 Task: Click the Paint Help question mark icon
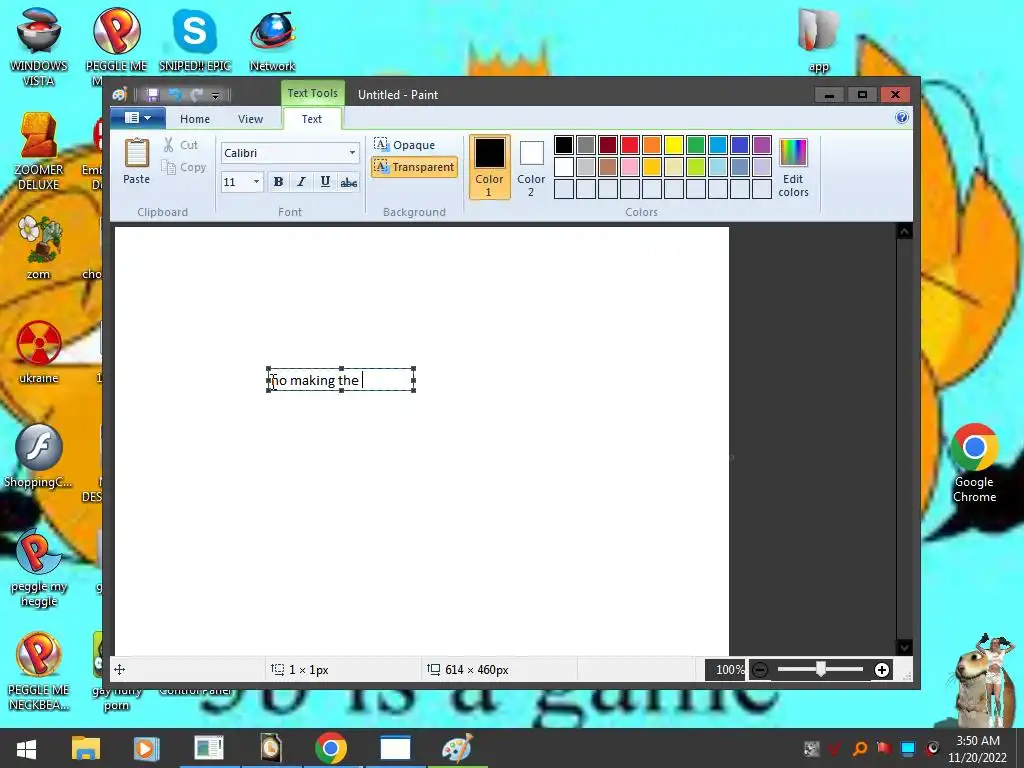[902, 118]
